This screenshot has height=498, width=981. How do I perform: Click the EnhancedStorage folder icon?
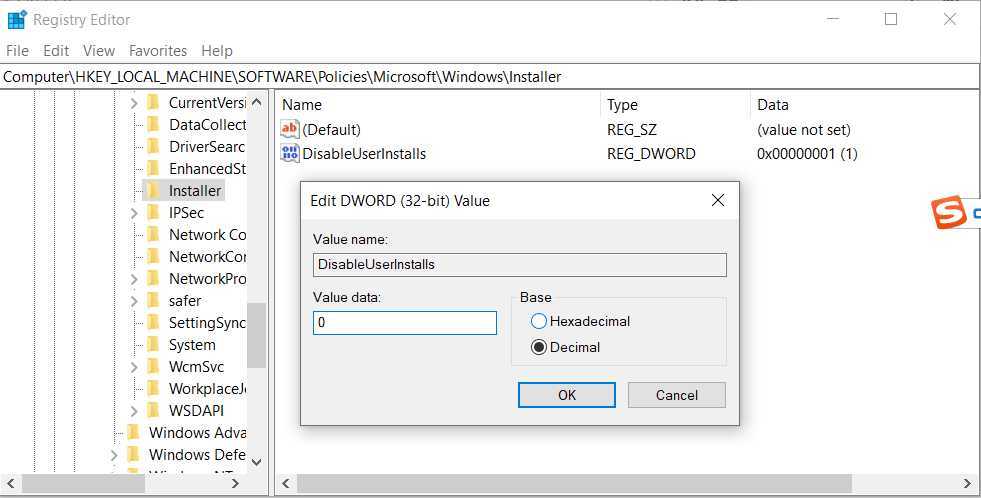pyautogui.click(x=153, y=168)
